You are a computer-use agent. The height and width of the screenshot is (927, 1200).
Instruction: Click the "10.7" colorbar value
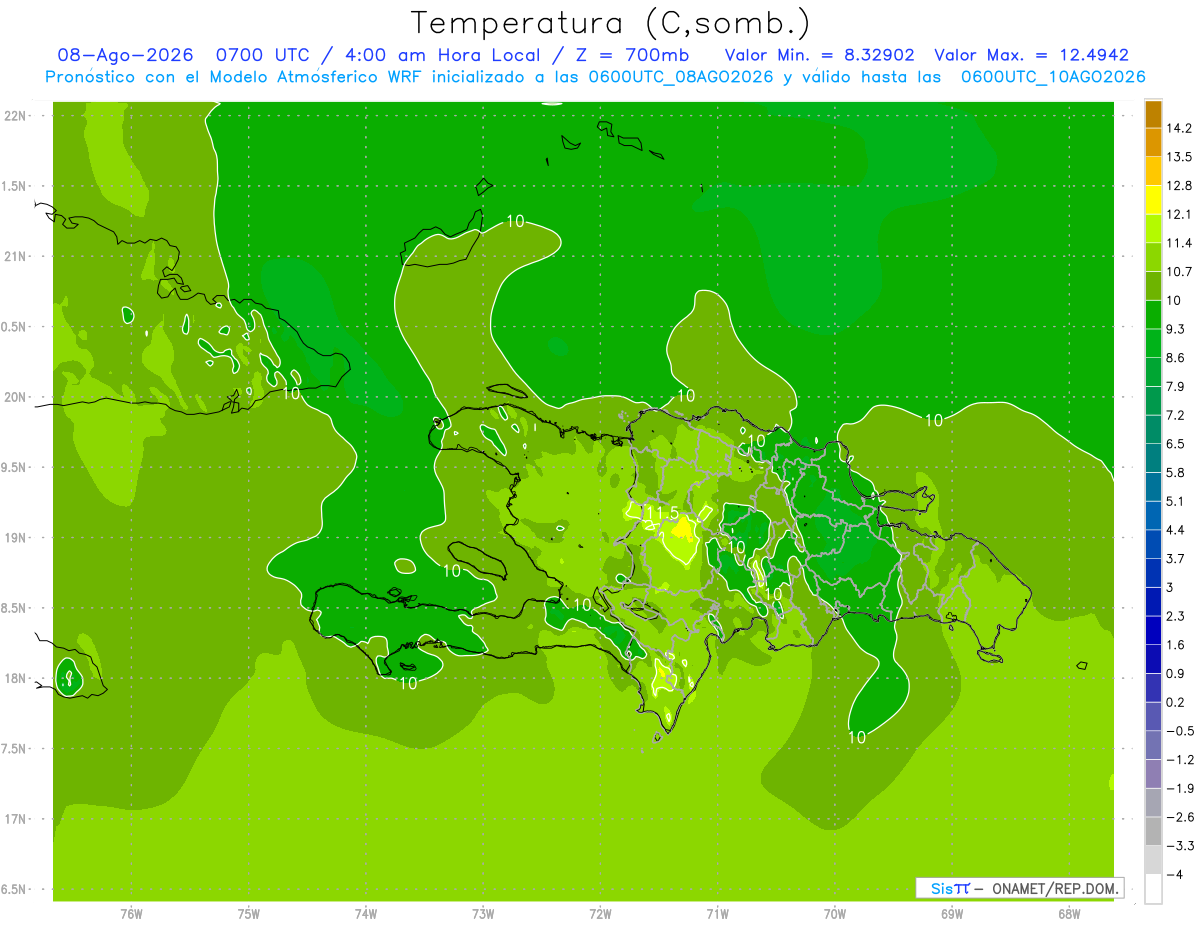tap(1181, 271)
